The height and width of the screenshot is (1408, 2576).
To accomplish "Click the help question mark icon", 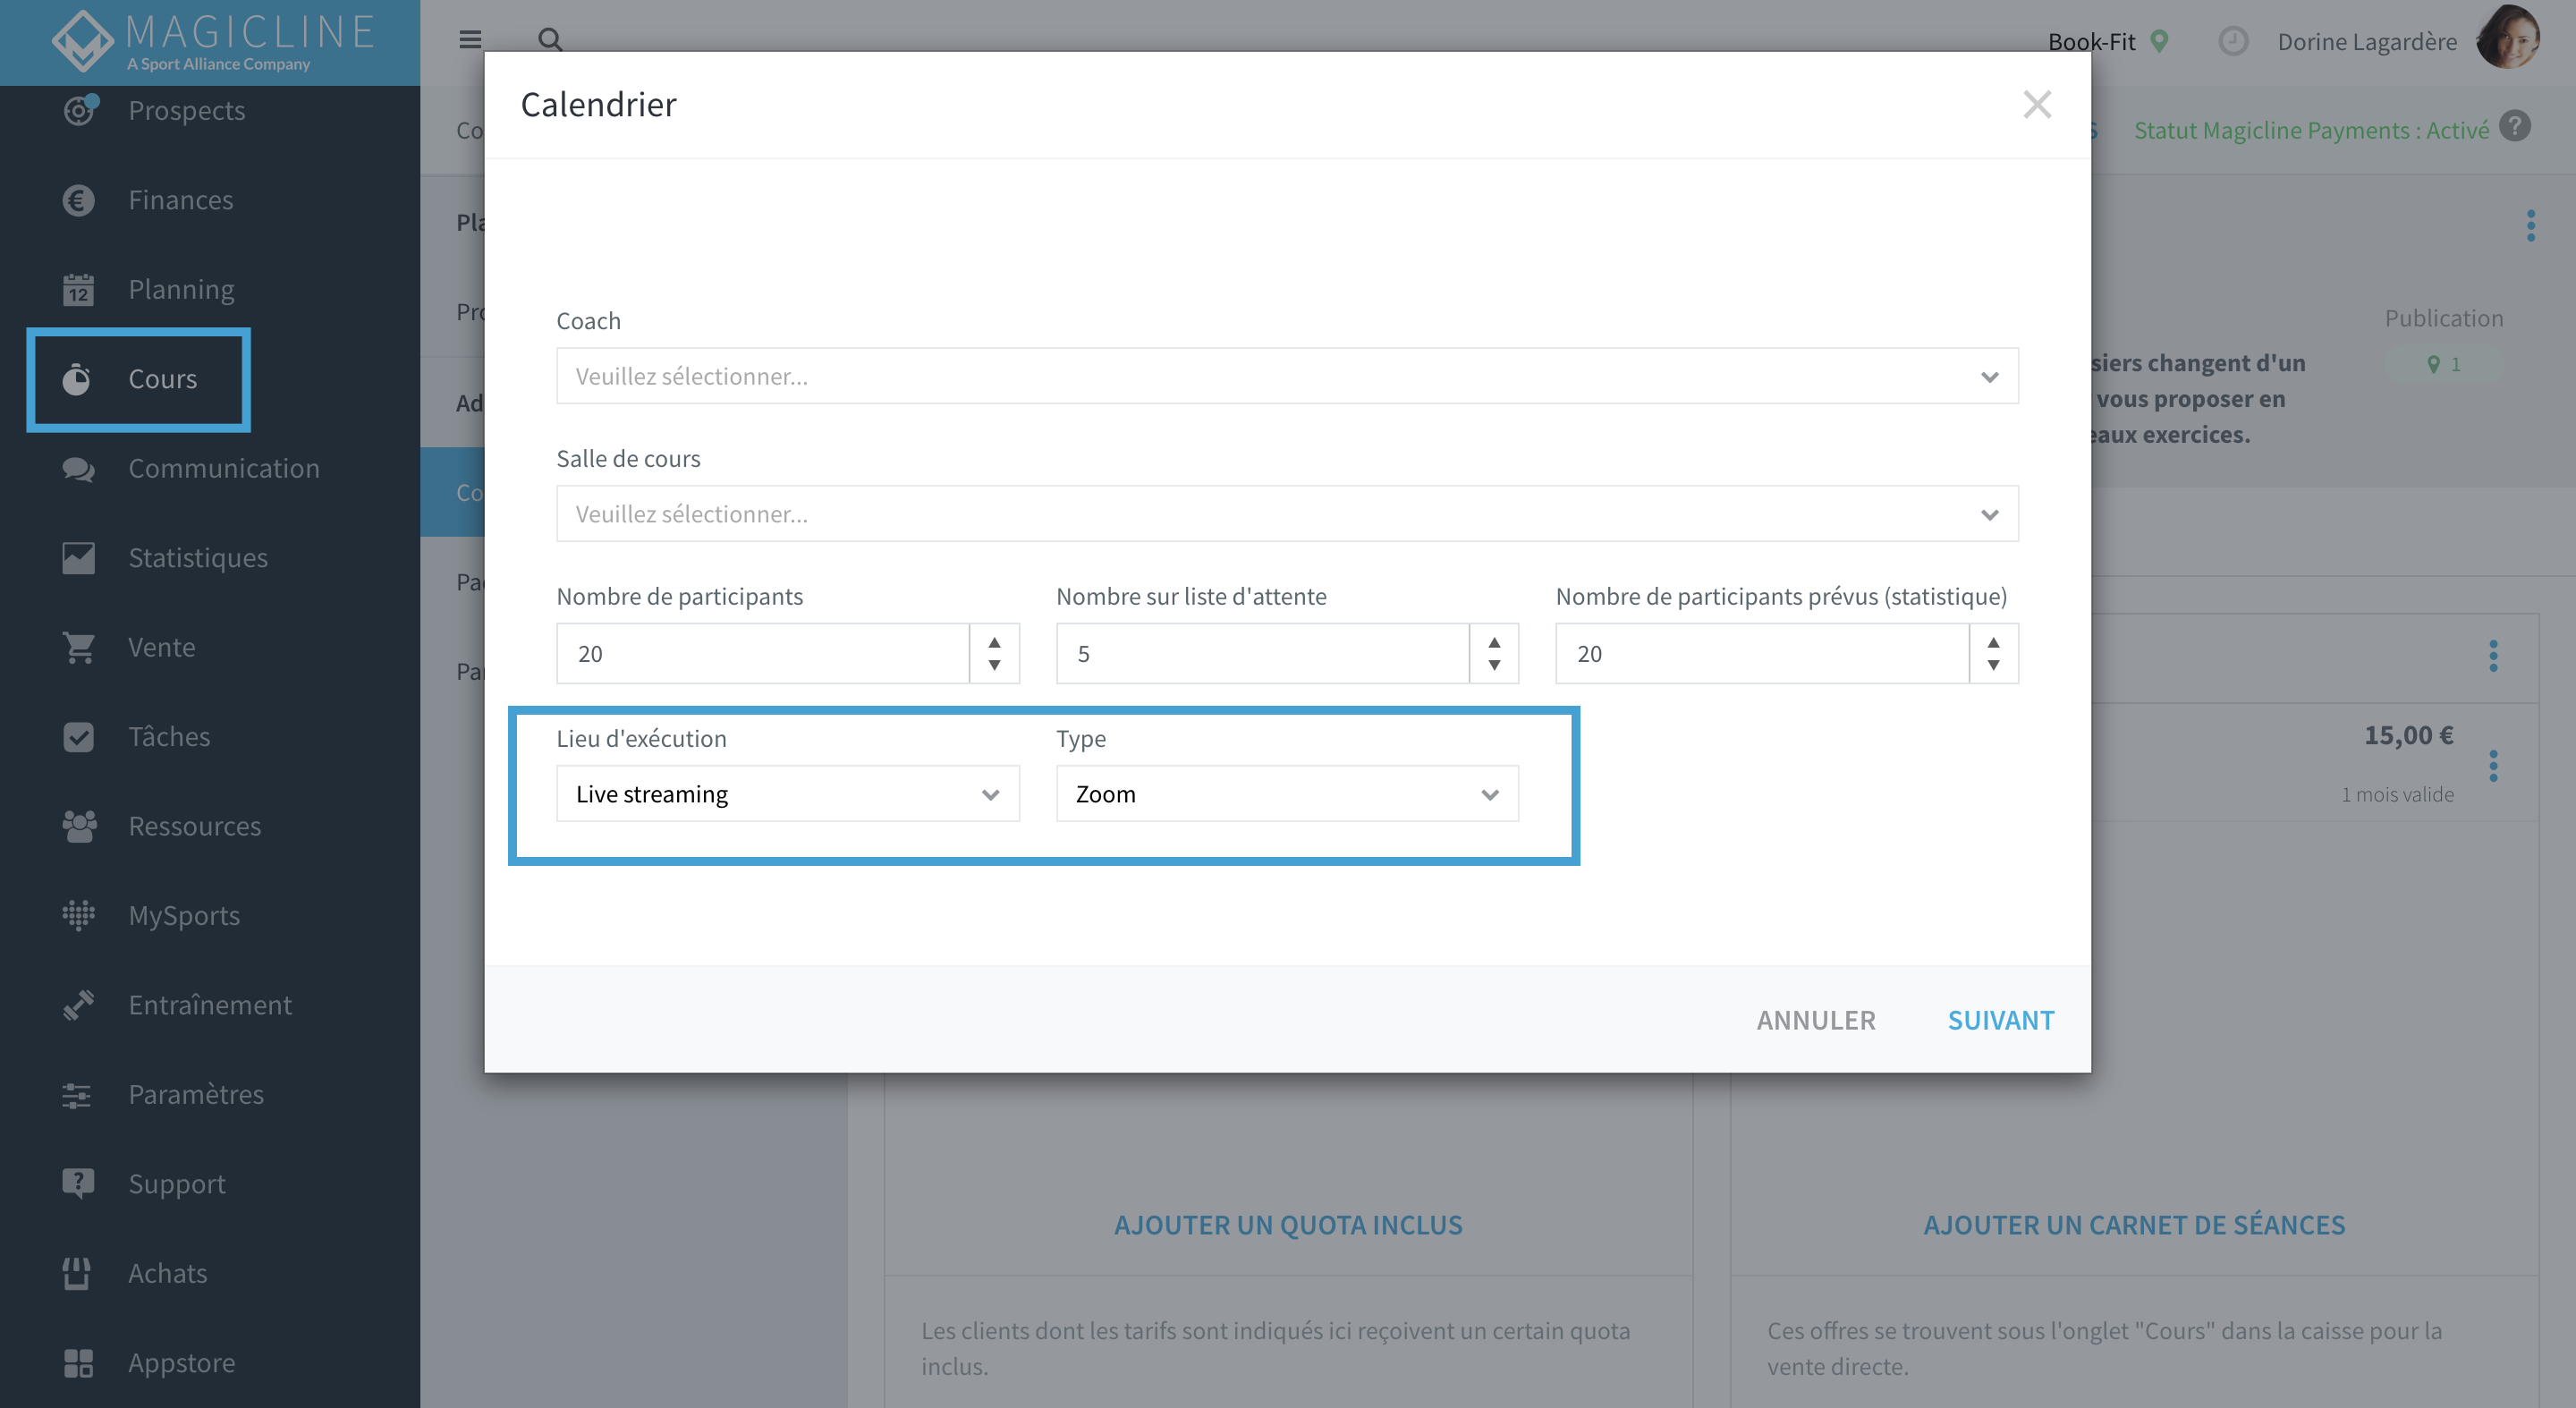I will (2515, 127).
